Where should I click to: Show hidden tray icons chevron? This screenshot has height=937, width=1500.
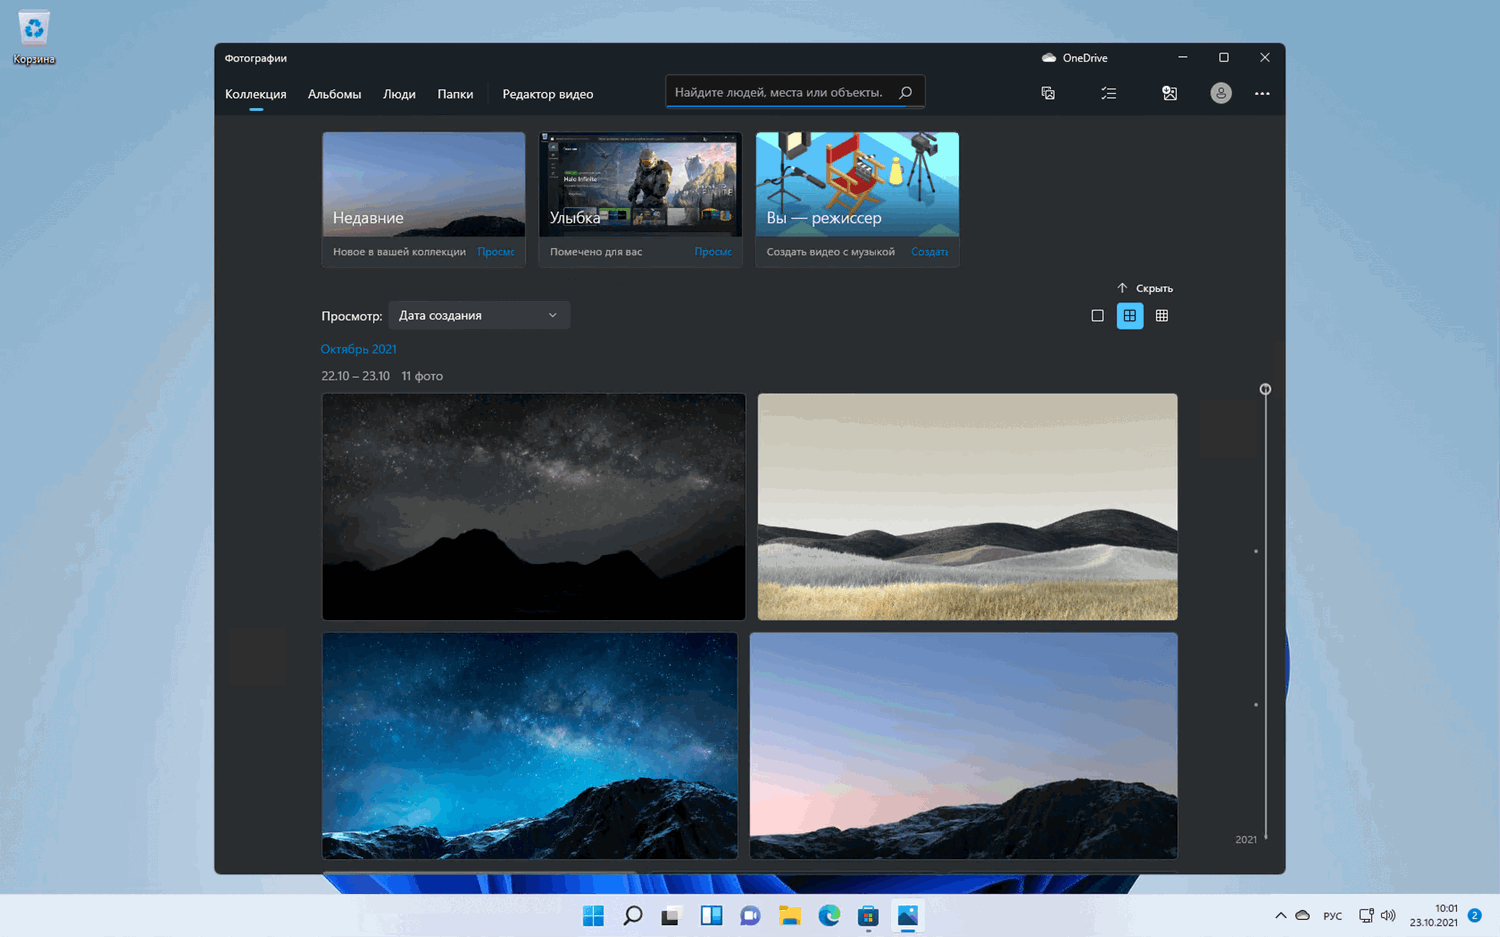1281,916
